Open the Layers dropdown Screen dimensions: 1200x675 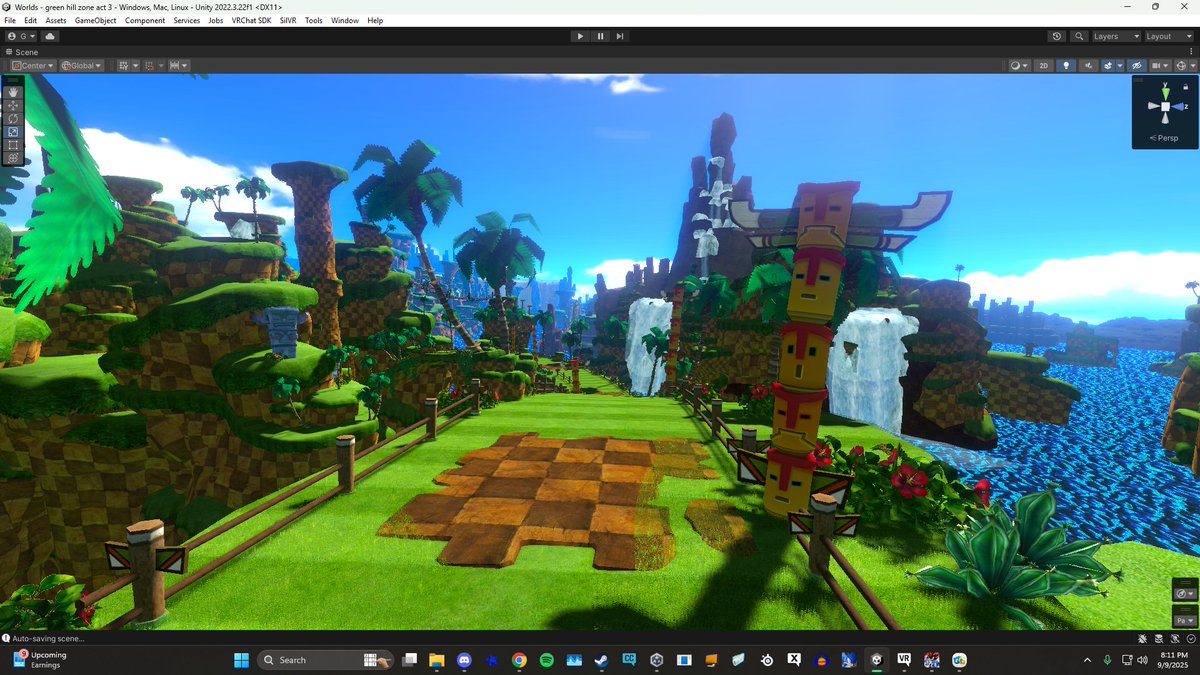(x=1115, y=36)
